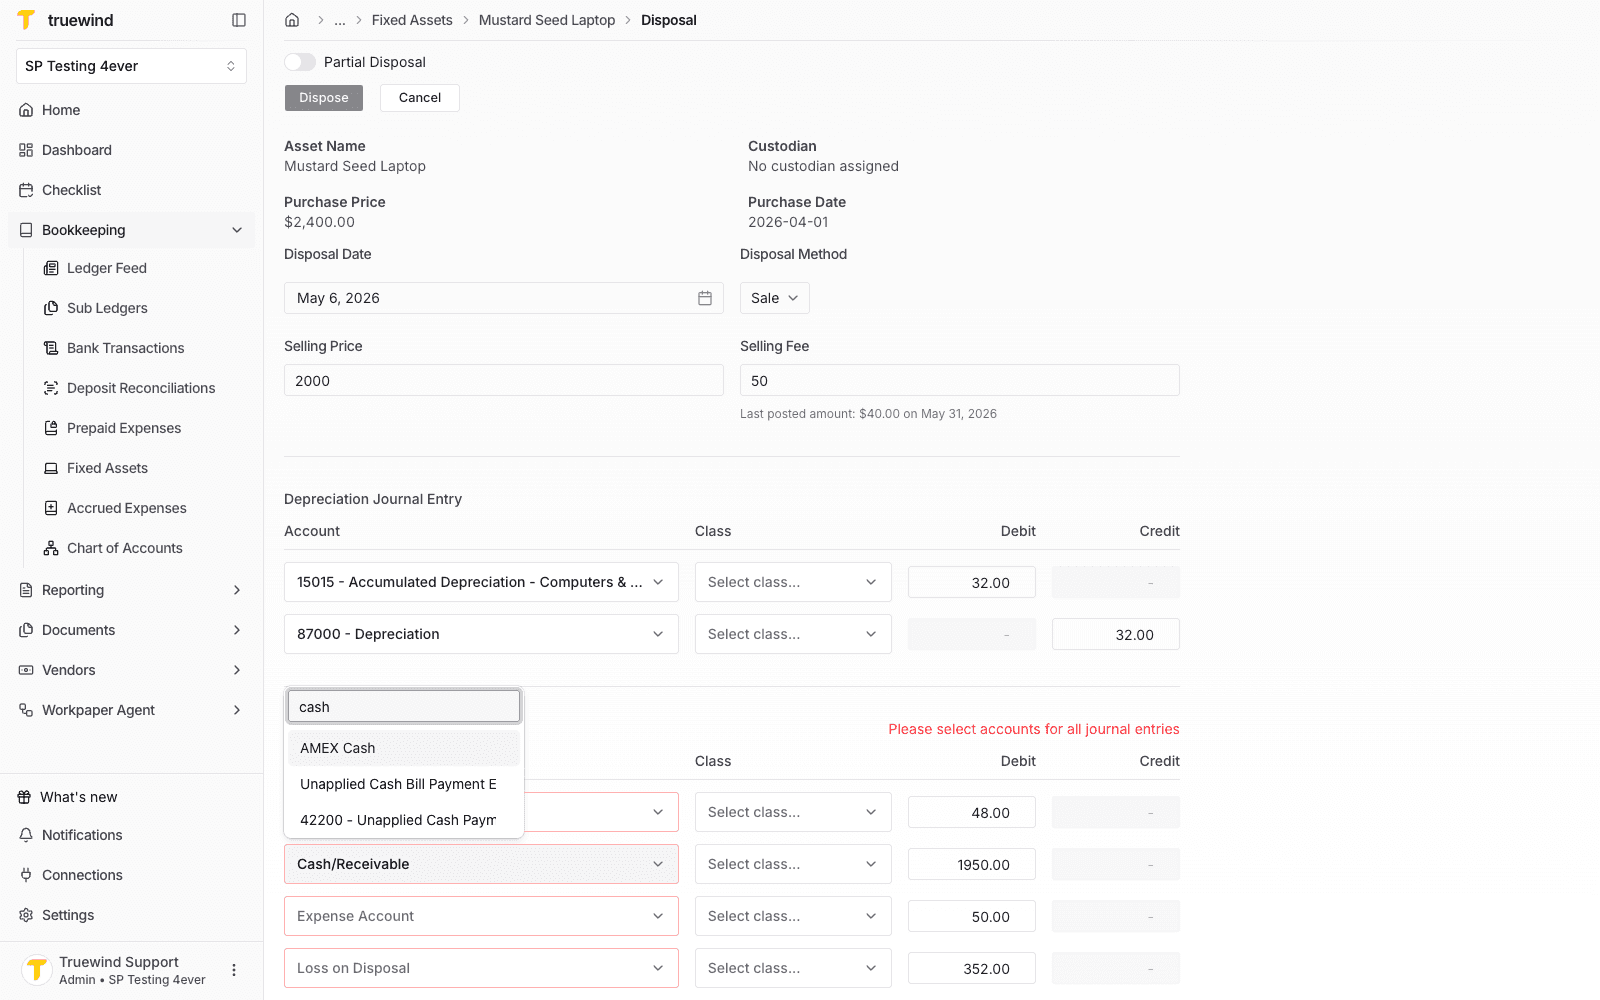Click the Settings gear icon
This screenshot has height=1000, width=1600.
[x=26, y=915]
